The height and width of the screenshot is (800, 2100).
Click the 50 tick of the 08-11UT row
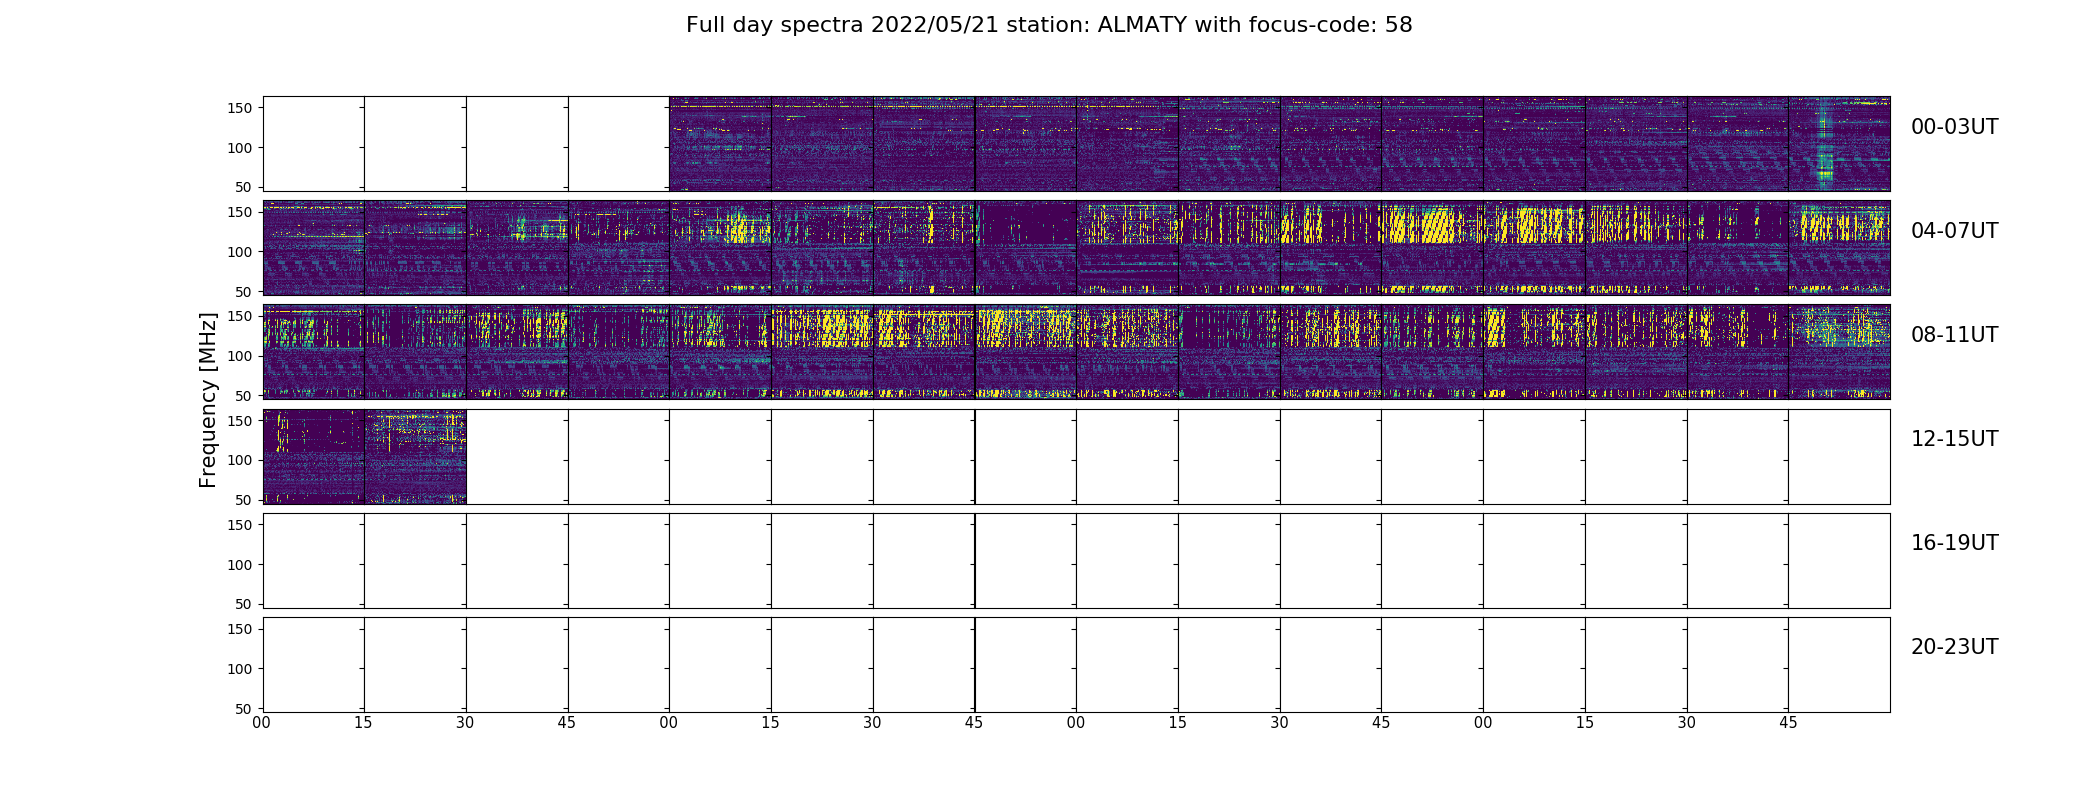245,396
